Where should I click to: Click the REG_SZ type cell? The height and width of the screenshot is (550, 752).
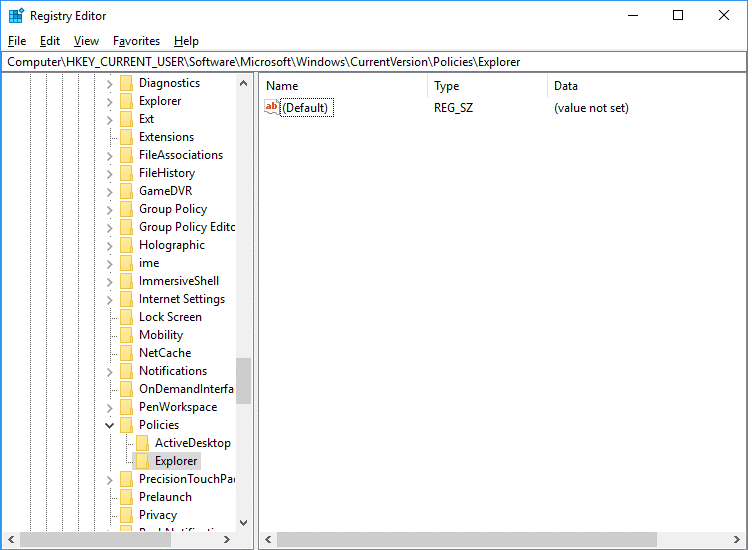point(453,108)
